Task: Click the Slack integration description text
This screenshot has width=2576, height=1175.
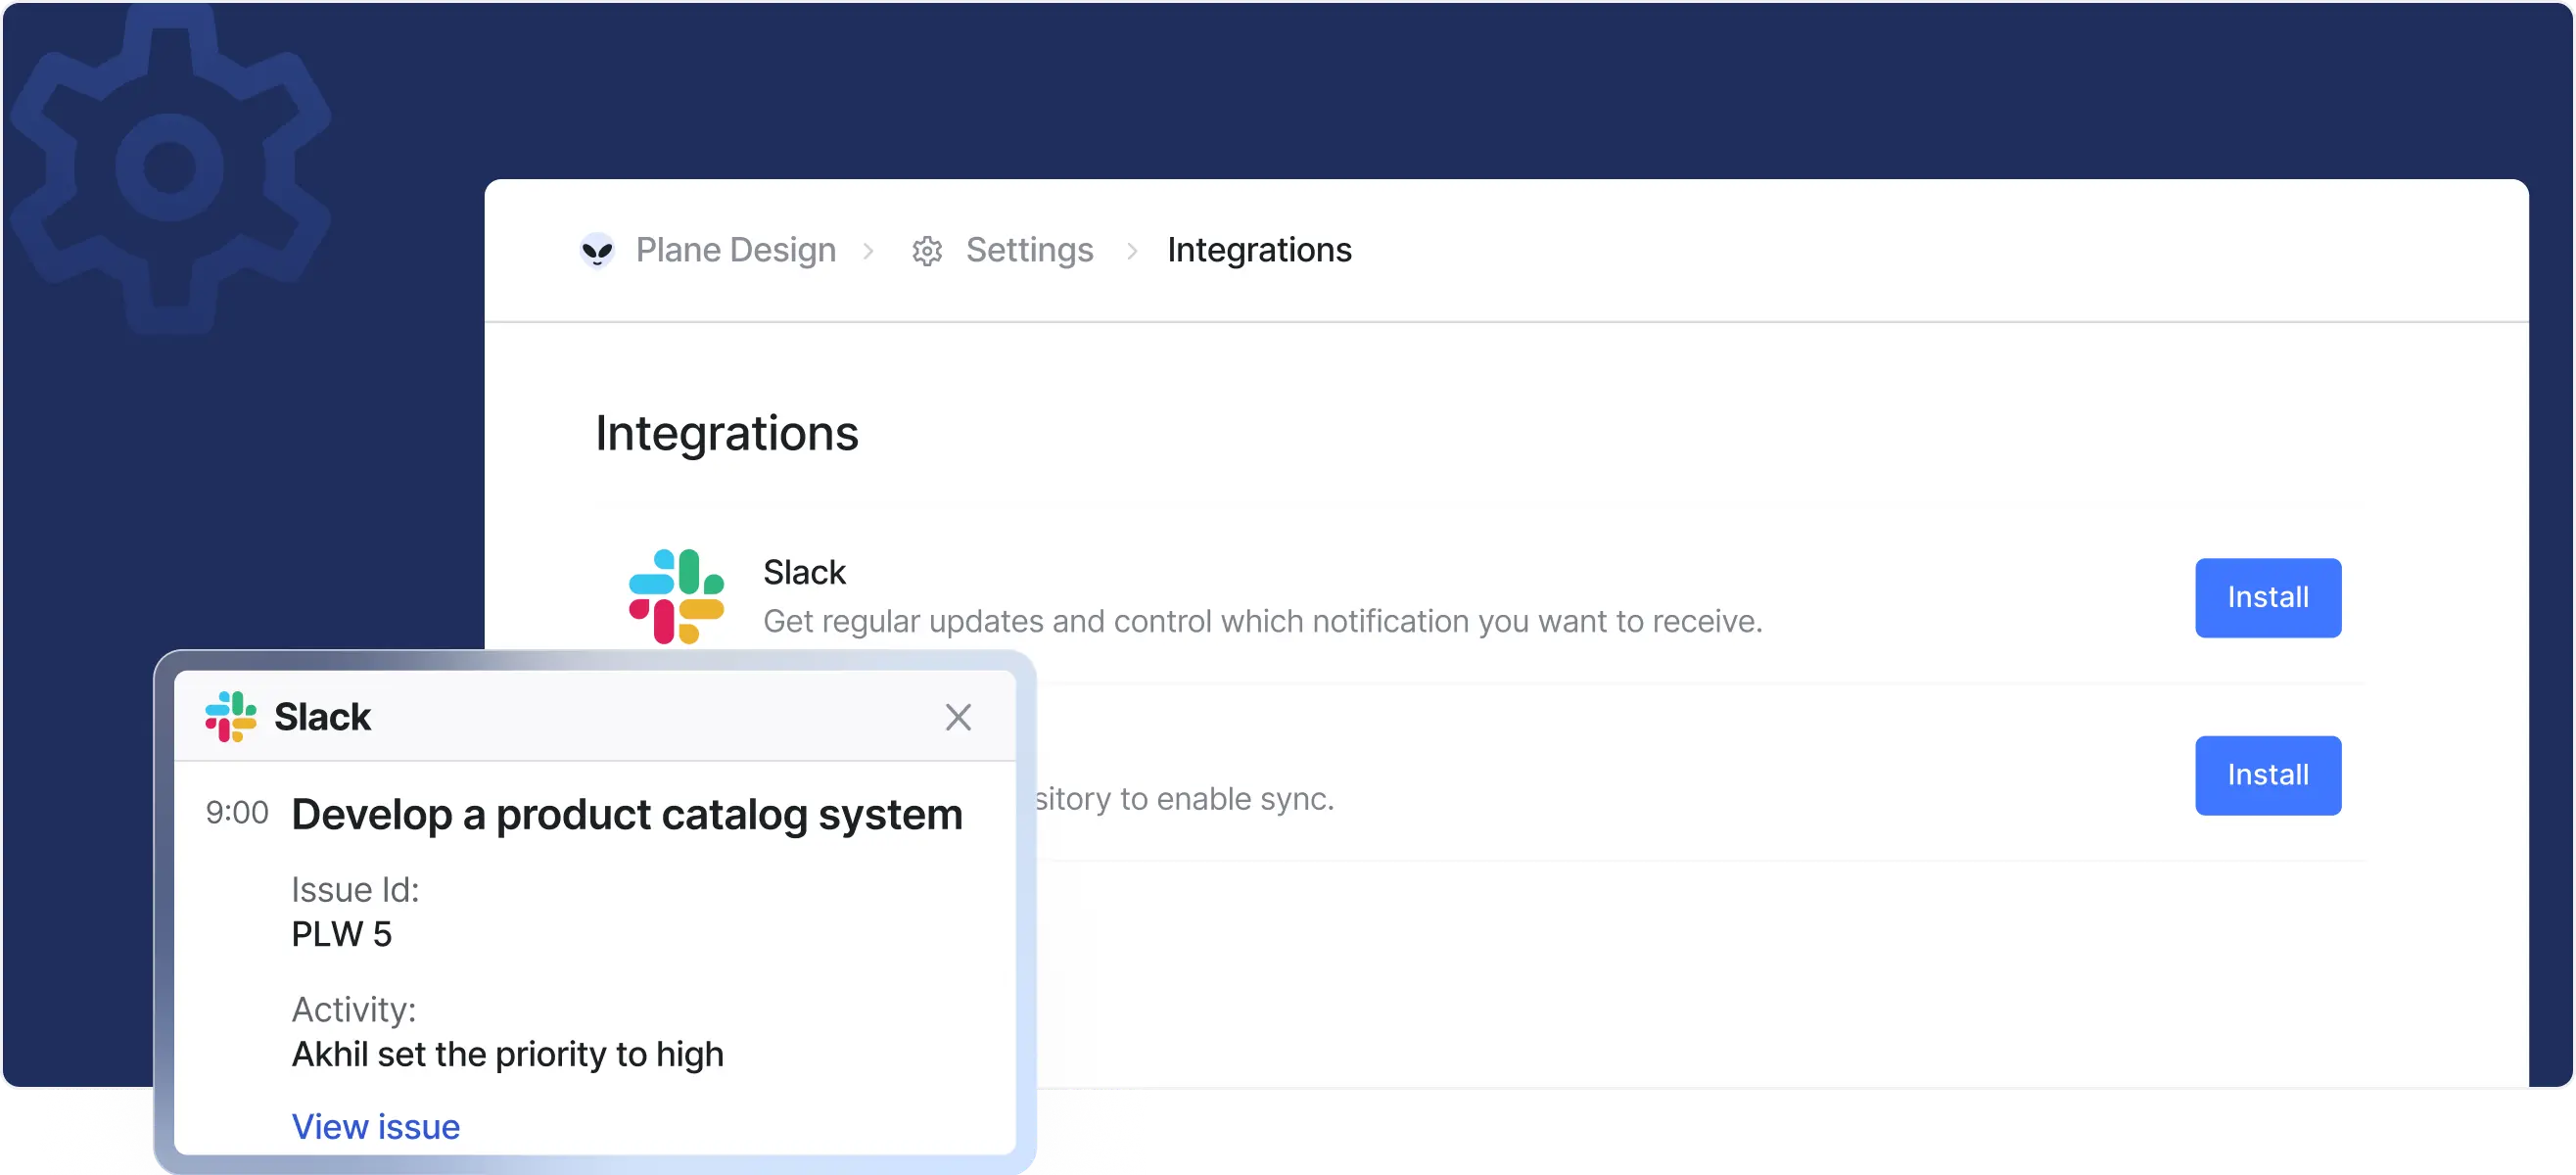Action: tap(1262, 621)
